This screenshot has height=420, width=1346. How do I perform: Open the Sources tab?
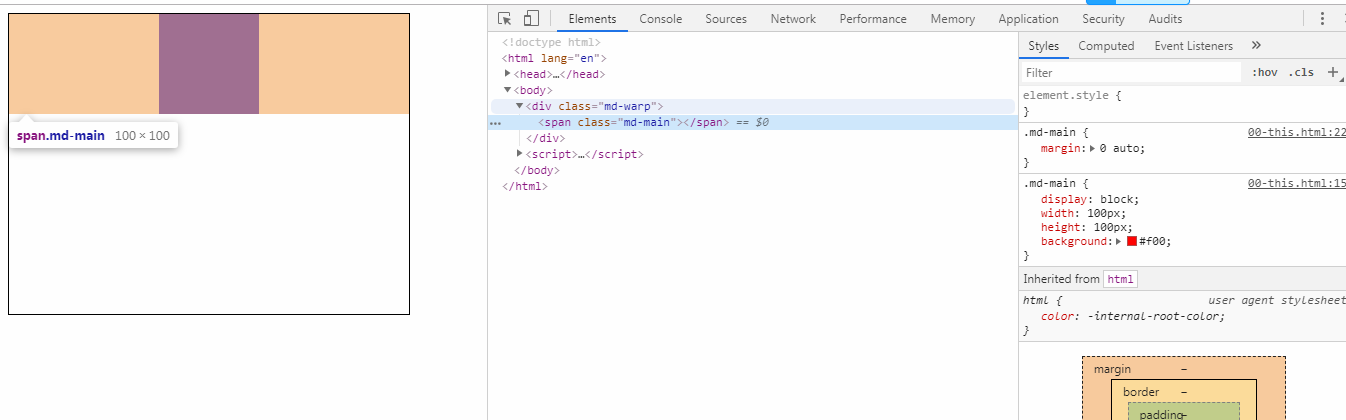click(x=726, y=19)
